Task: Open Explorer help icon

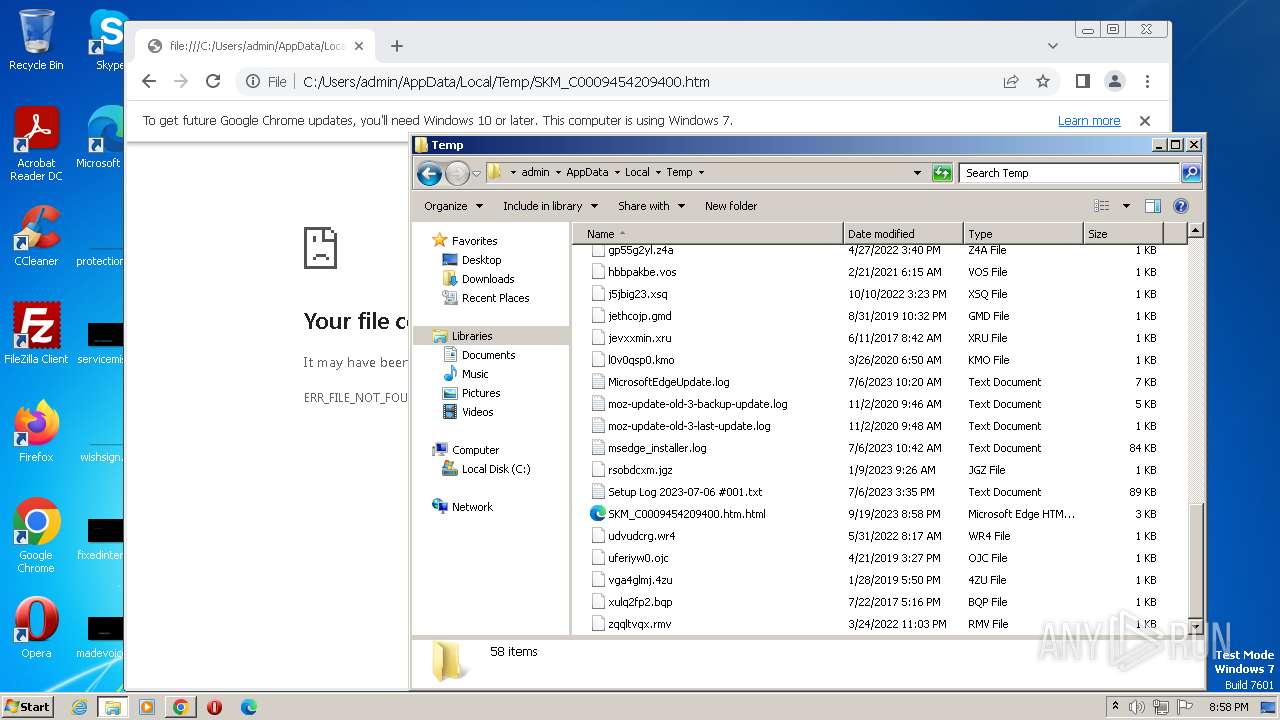Action: [1181, 206]
